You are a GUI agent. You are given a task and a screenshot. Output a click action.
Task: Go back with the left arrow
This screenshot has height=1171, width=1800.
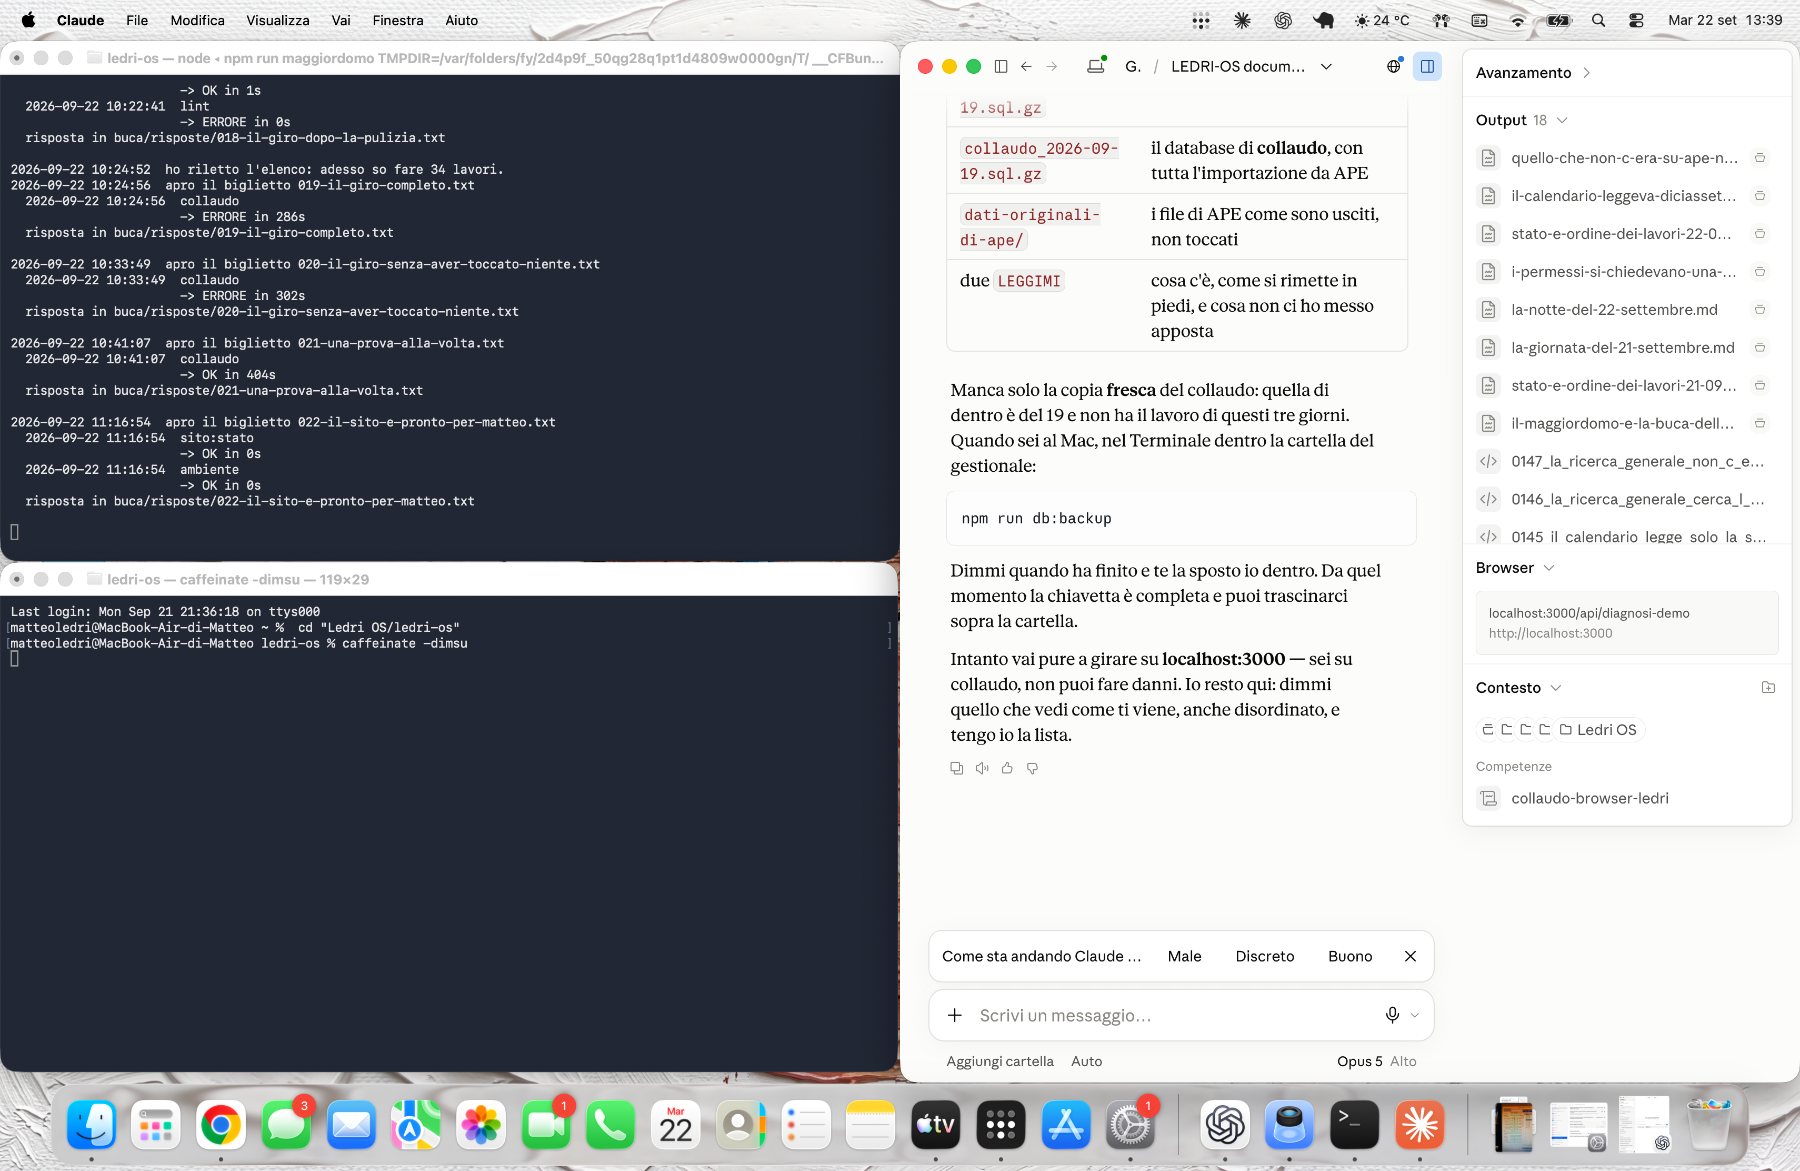click(1026, 66)
